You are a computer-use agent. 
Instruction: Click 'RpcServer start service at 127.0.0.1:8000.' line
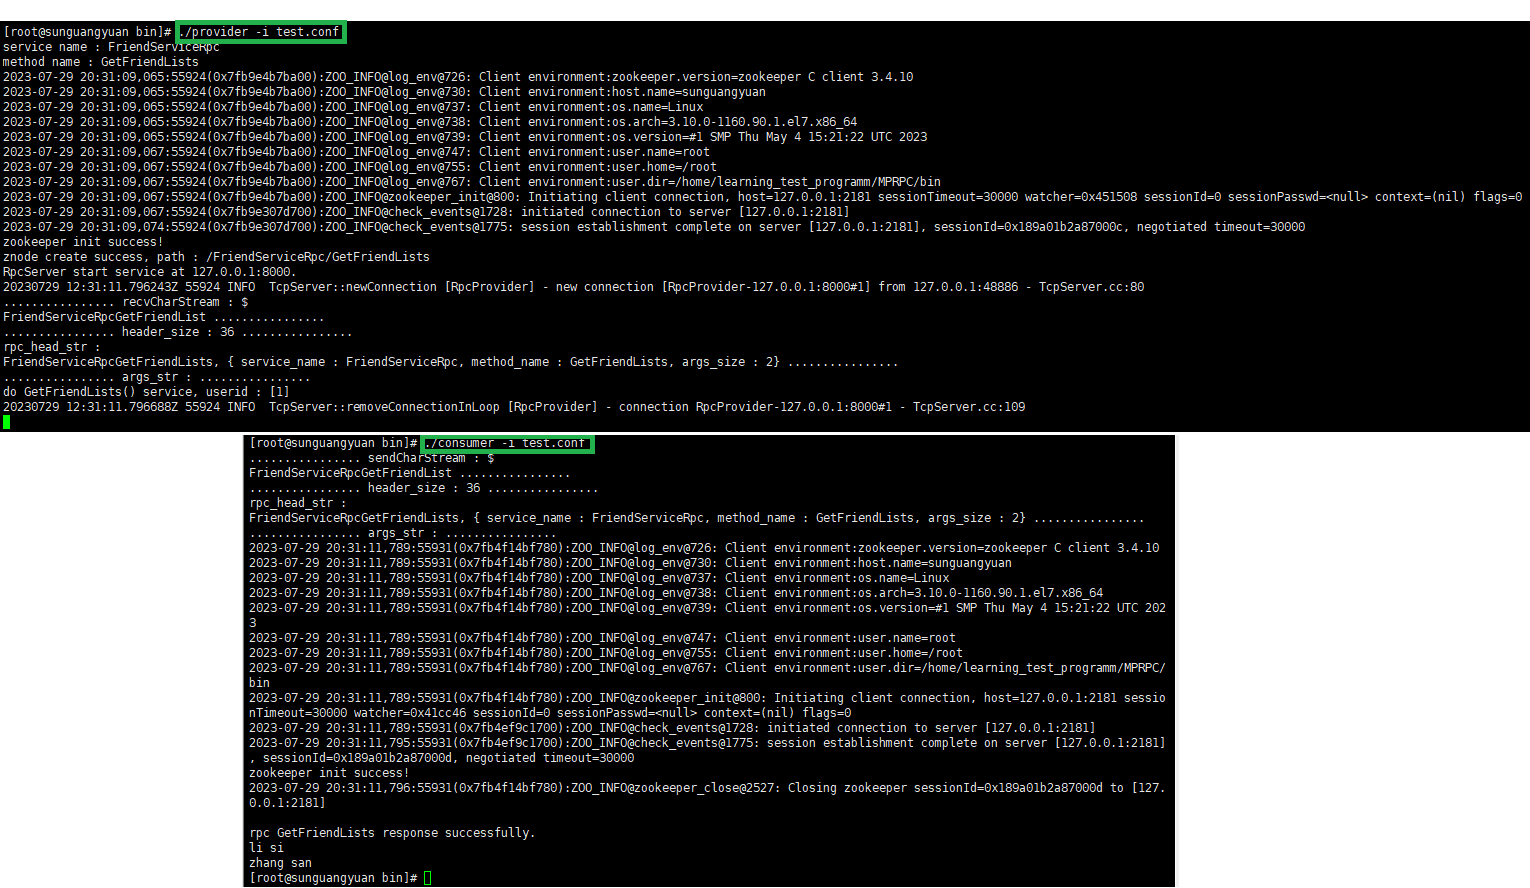click(x=149, y=272)
